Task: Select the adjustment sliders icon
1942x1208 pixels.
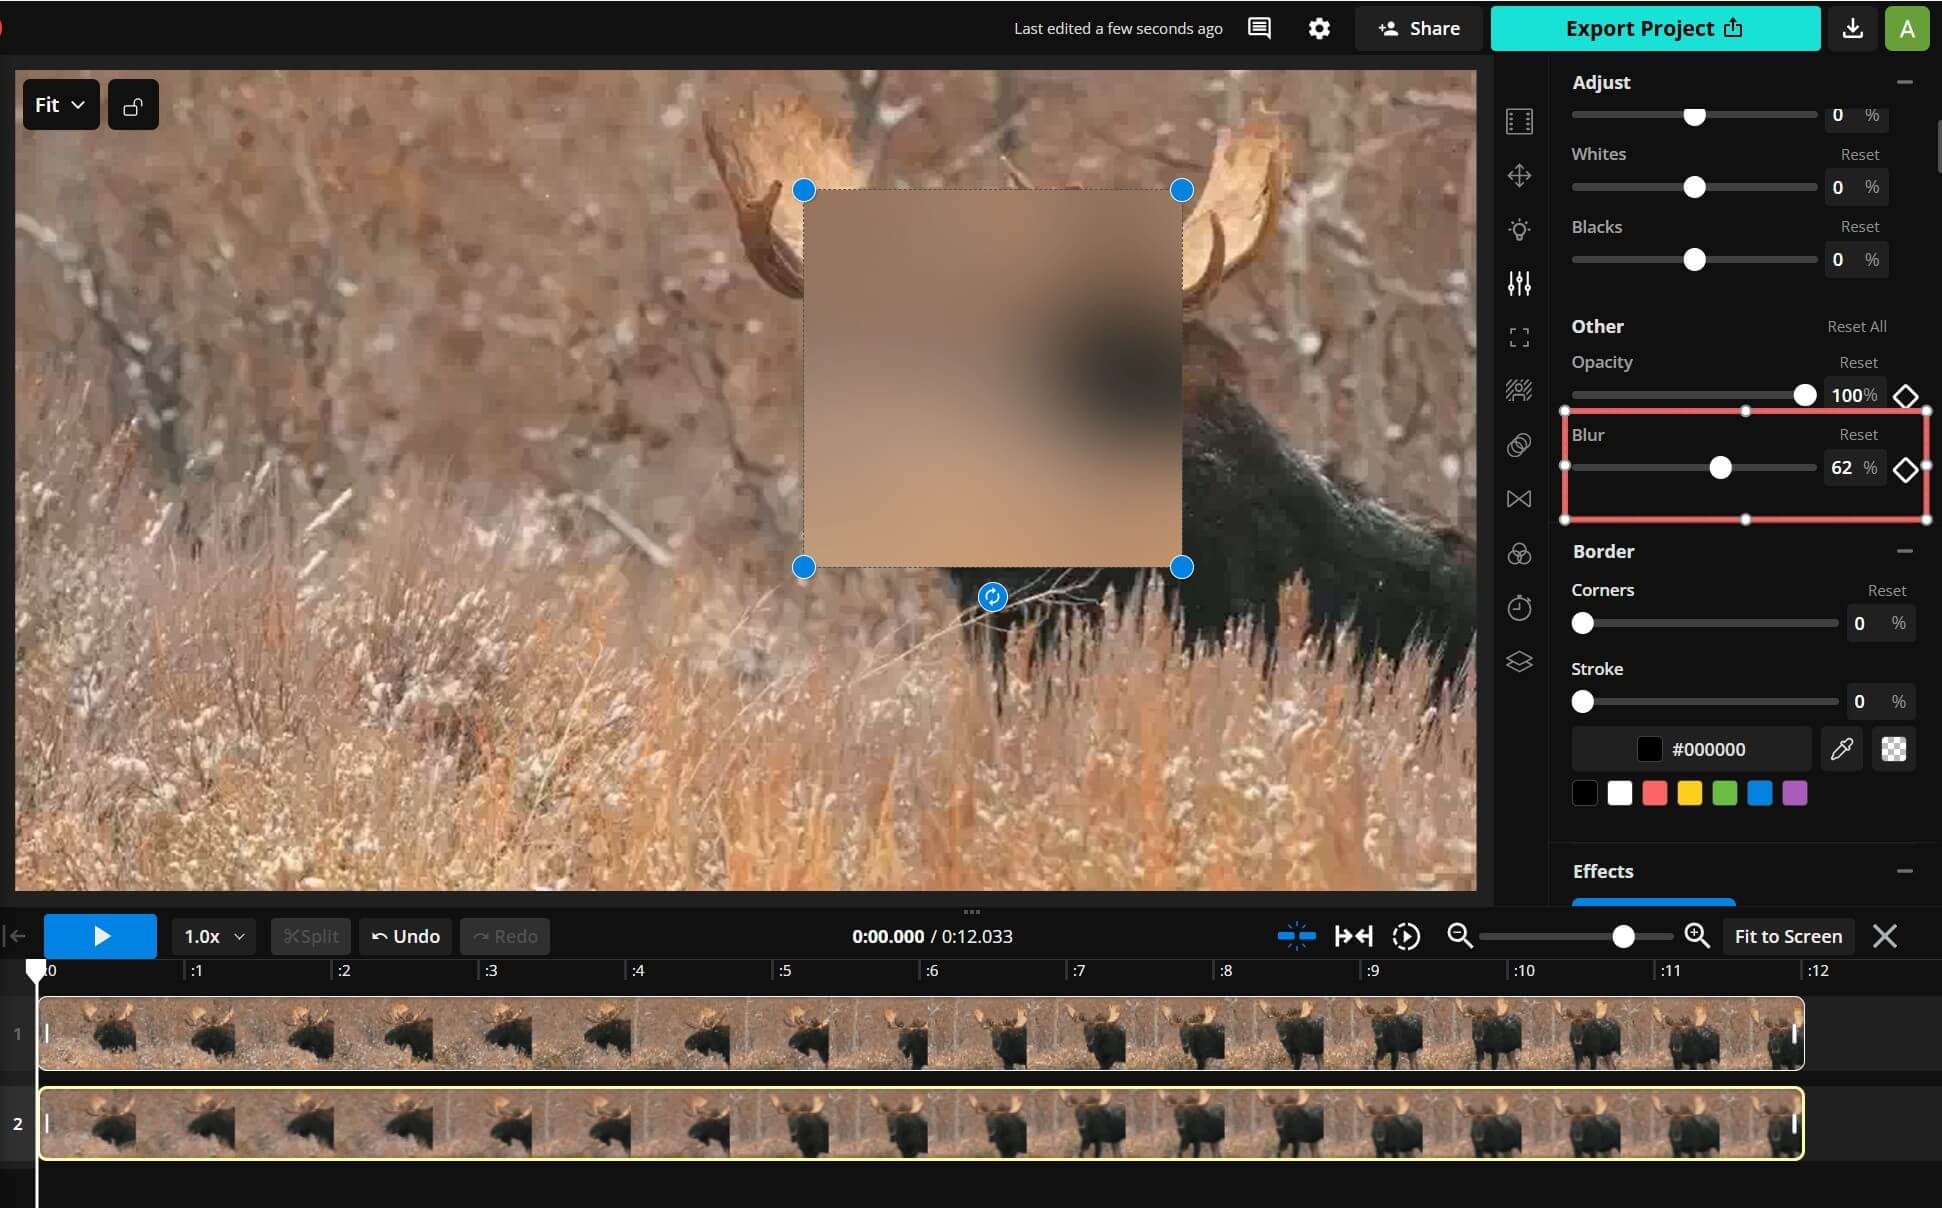Action: click(x=1519, y=283)
